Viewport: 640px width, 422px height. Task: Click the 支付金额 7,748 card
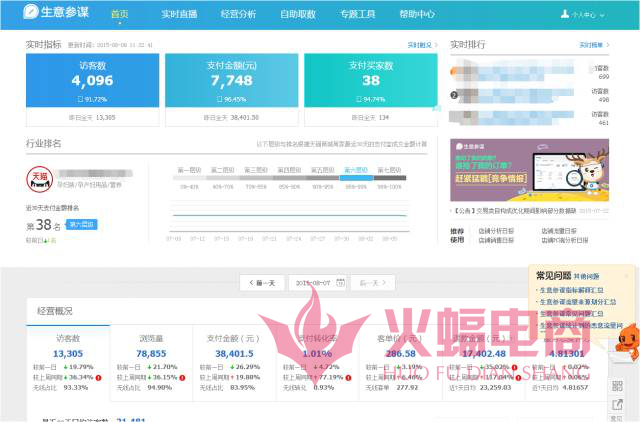231,80
